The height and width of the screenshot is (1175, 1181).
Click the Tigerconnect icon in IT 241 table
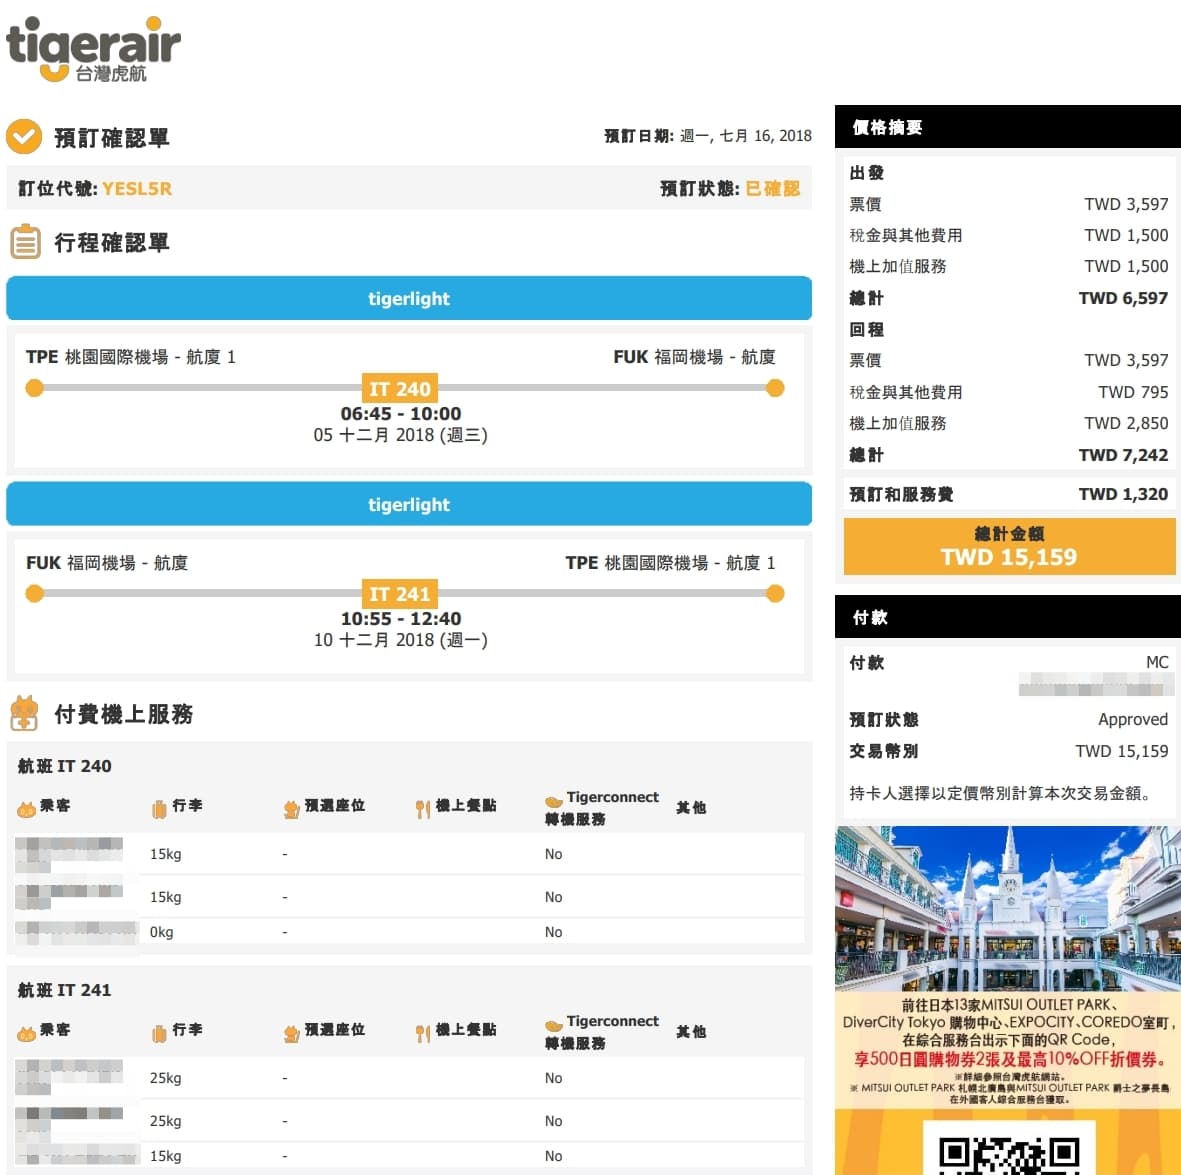point(554,1026)
